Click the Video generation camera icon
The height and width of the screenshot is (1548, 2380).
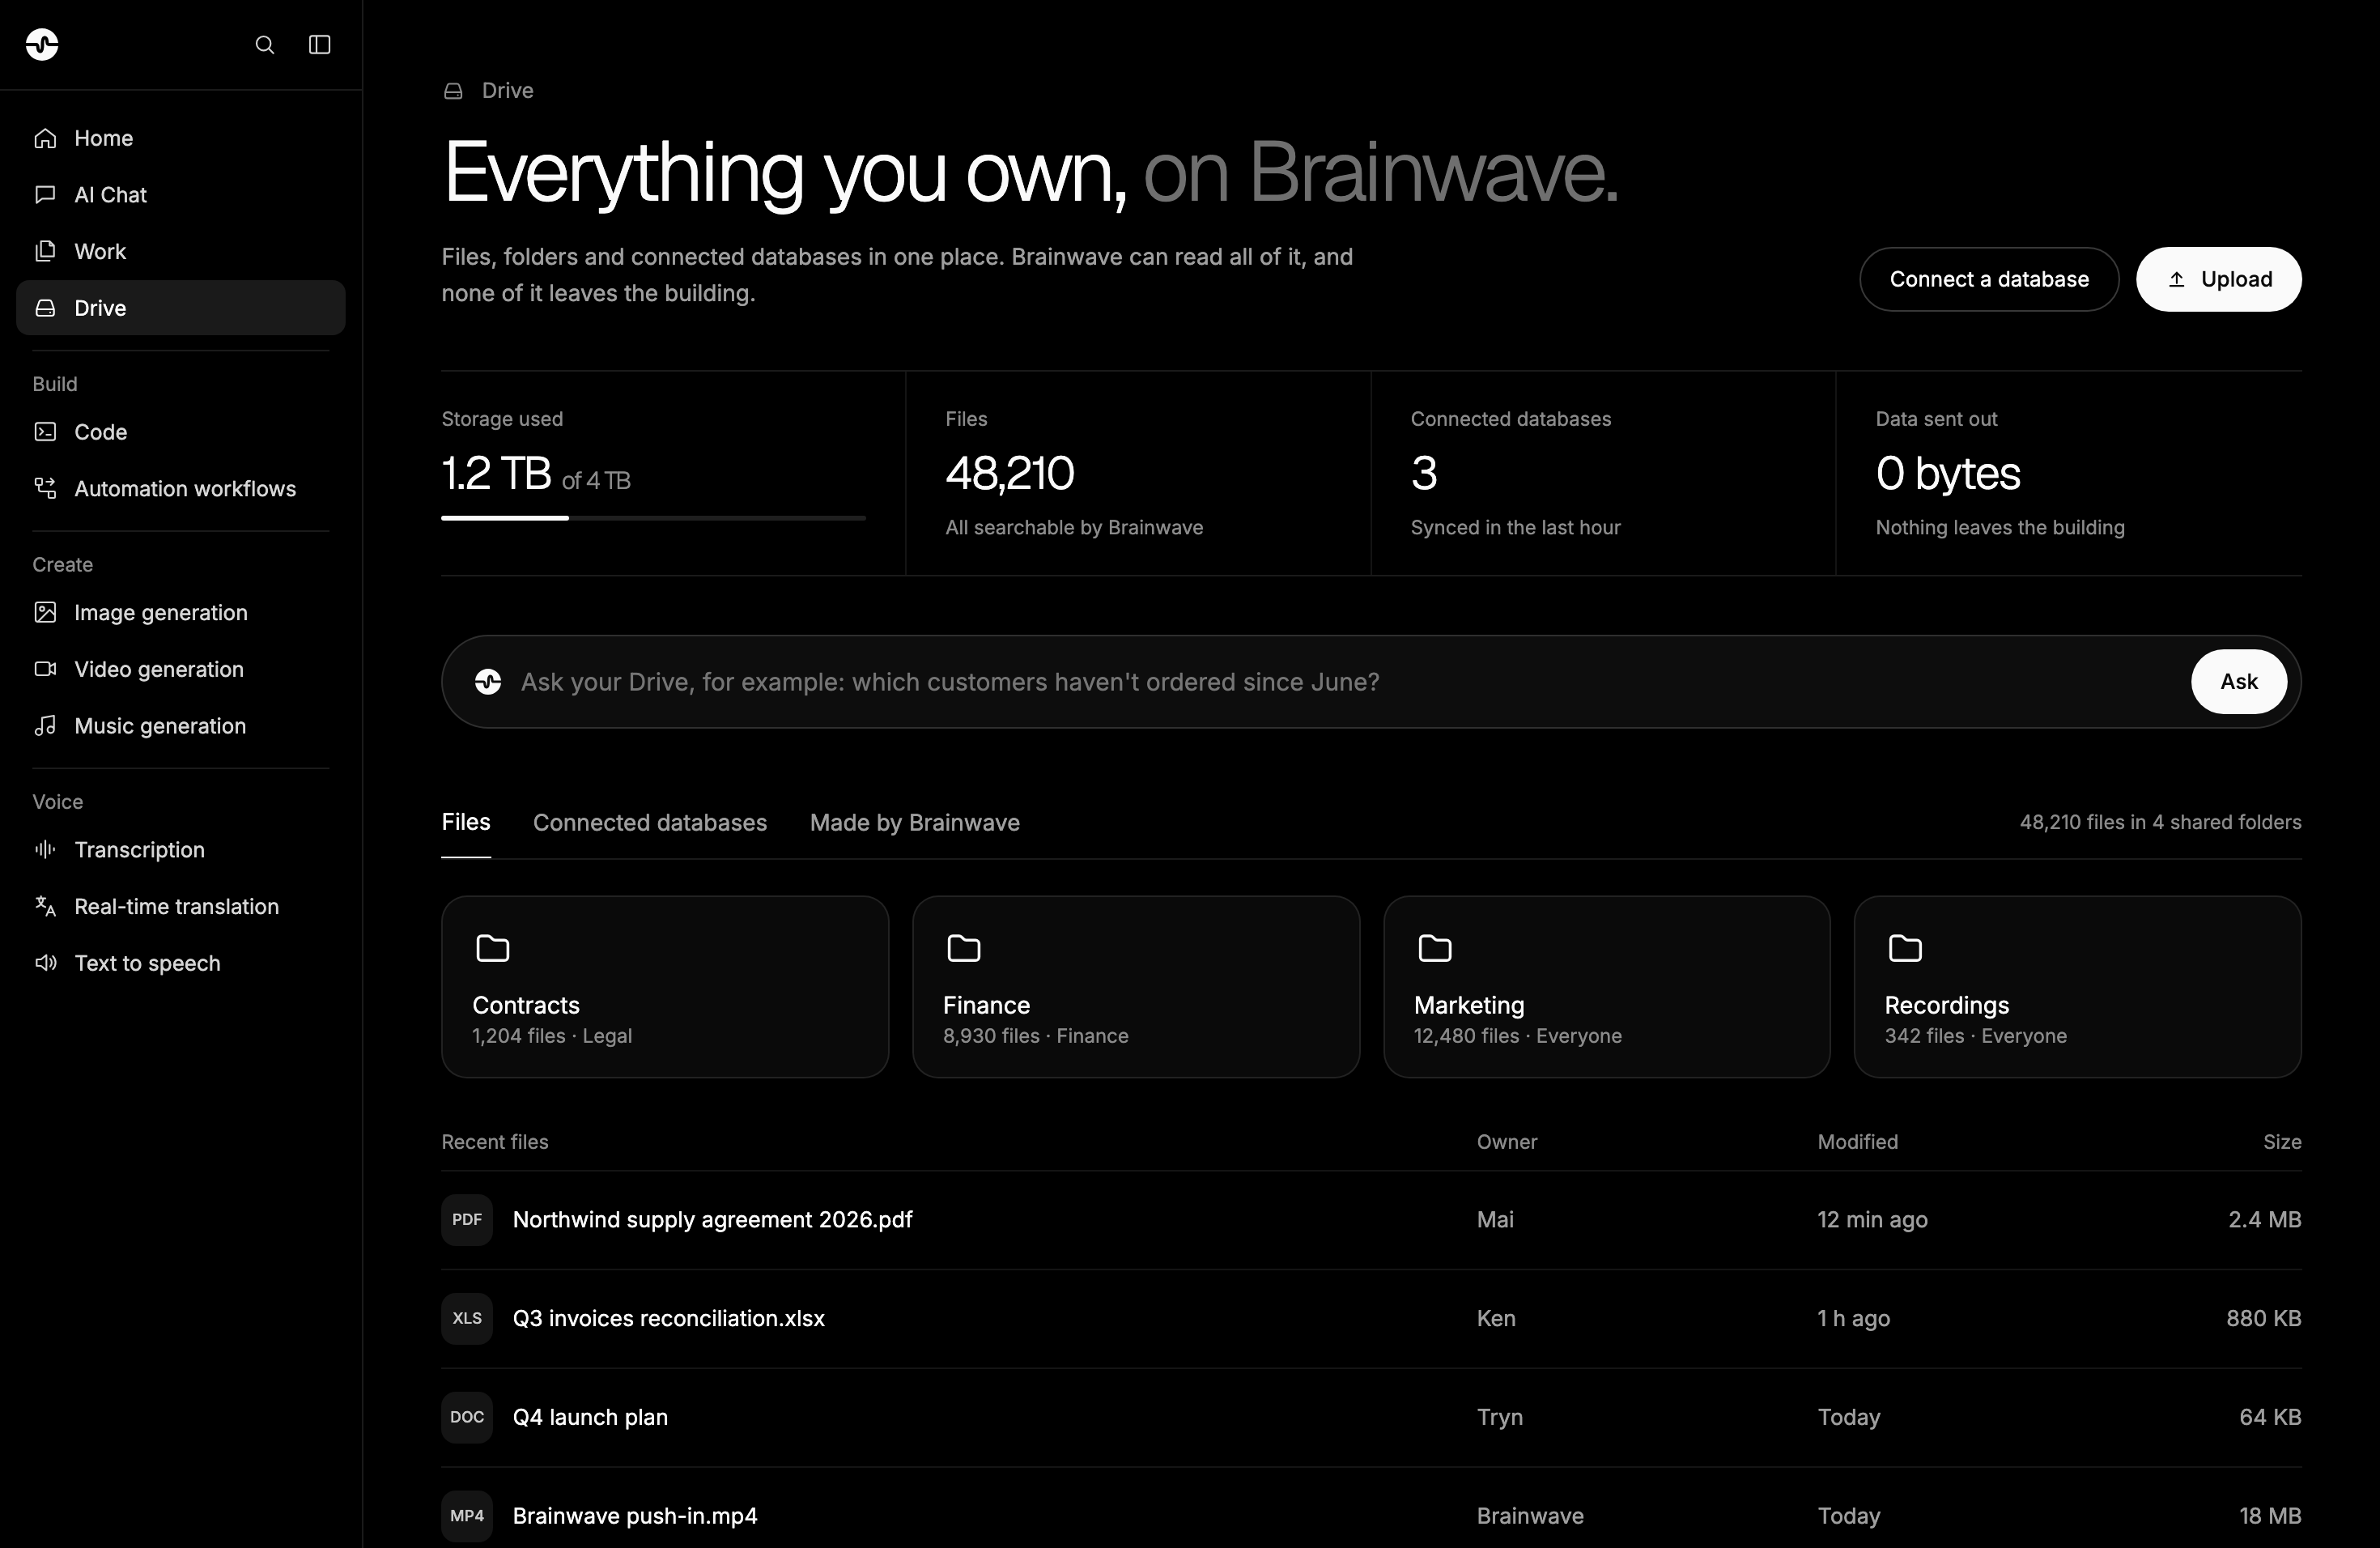pos(45,669)
